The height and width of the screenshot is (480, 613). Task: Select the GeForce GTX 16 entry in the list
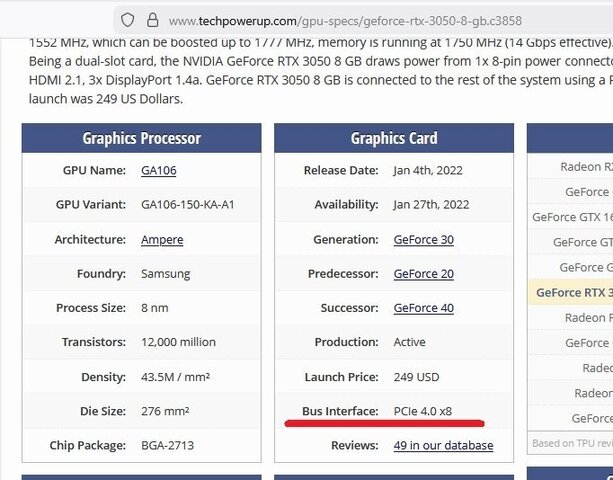[x=572, y=217]
